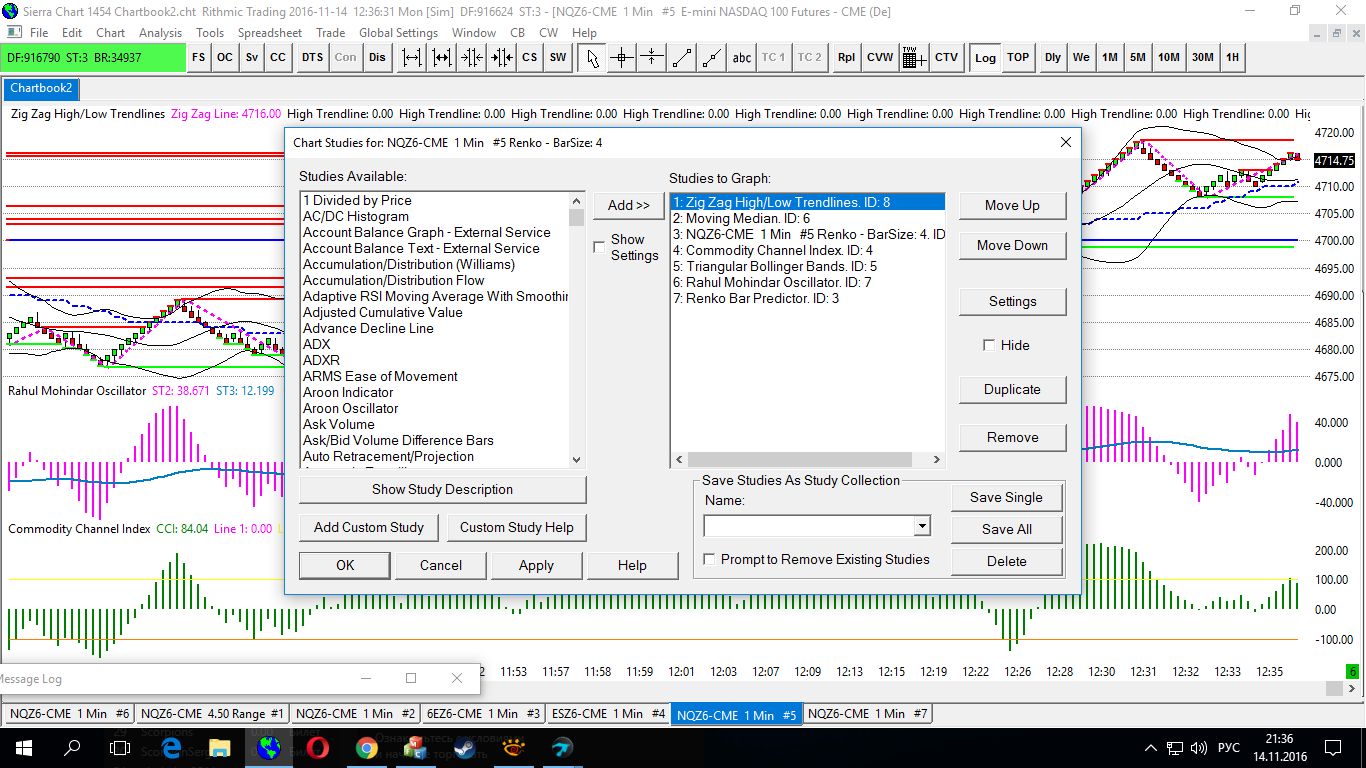The width and height of the screenshot is (1366, 768).
Task: Click OK in Chart Studies dialog
Action: (x=345, y=565)
